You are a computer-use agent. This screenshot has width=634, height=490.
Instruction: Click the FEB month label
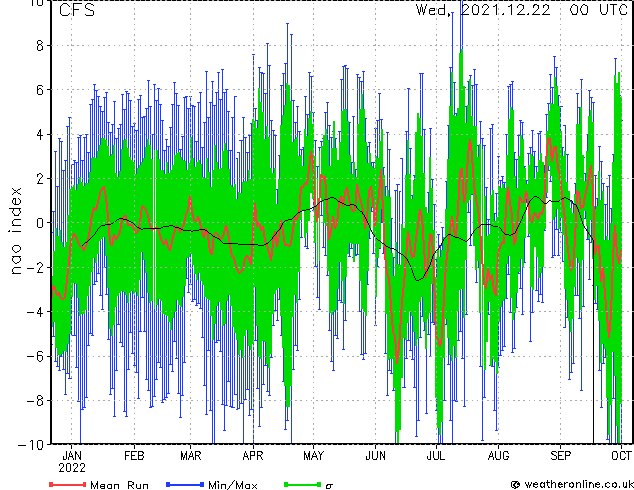pyautogui.click(x=134, y=456)
